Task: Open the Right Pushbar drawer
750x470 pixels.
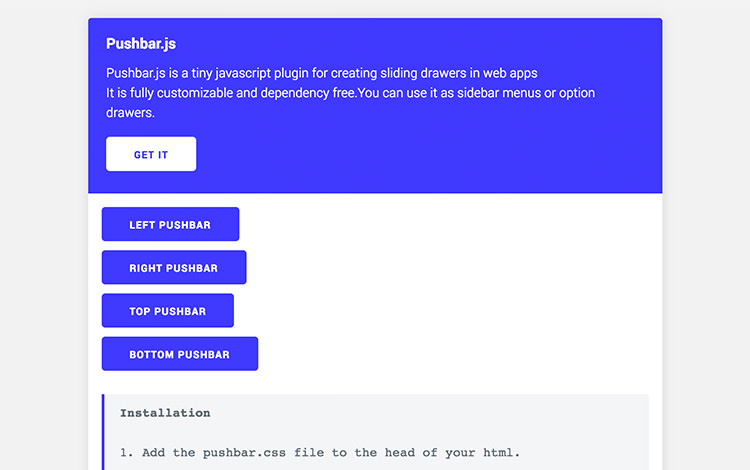Action: point(173,267)
